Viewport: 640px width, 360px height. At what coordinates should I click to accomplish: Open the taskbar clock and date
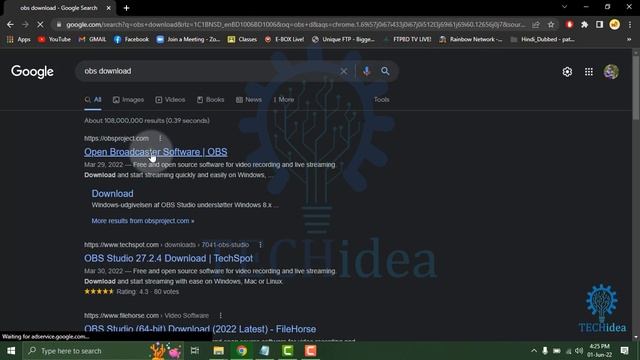pyautogui.click(x=600, y=351)
